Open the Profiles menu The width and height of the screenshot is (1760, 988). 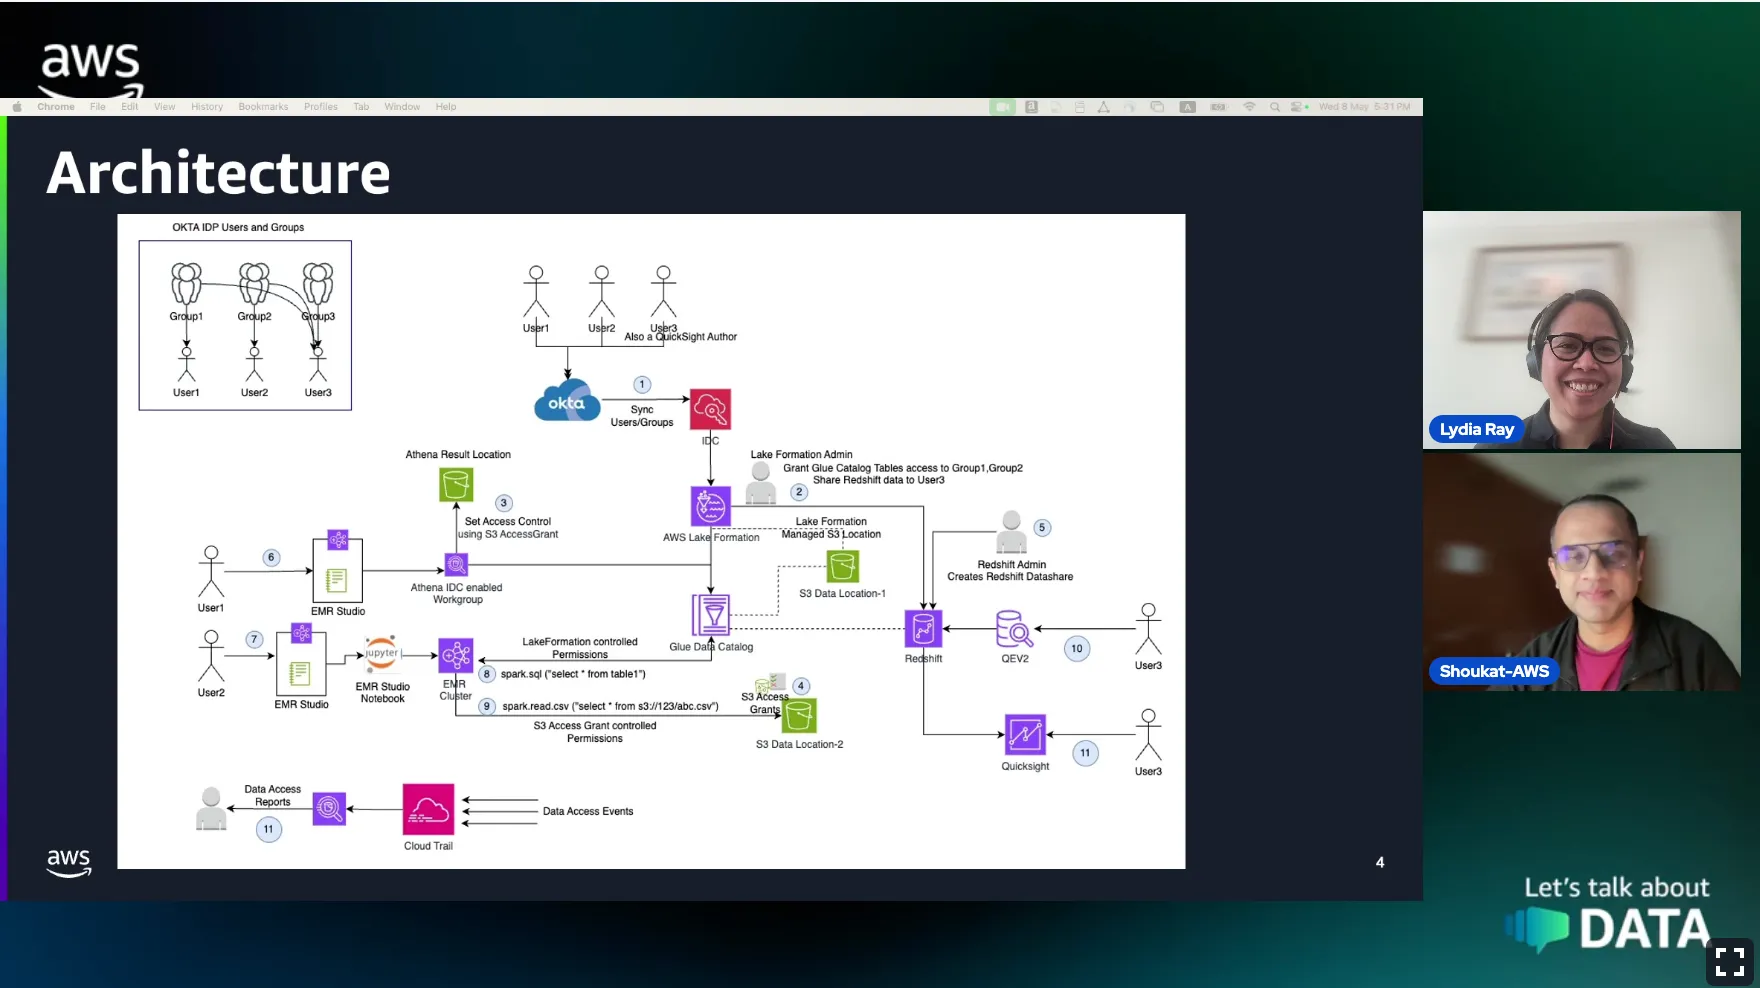point(321,107)
